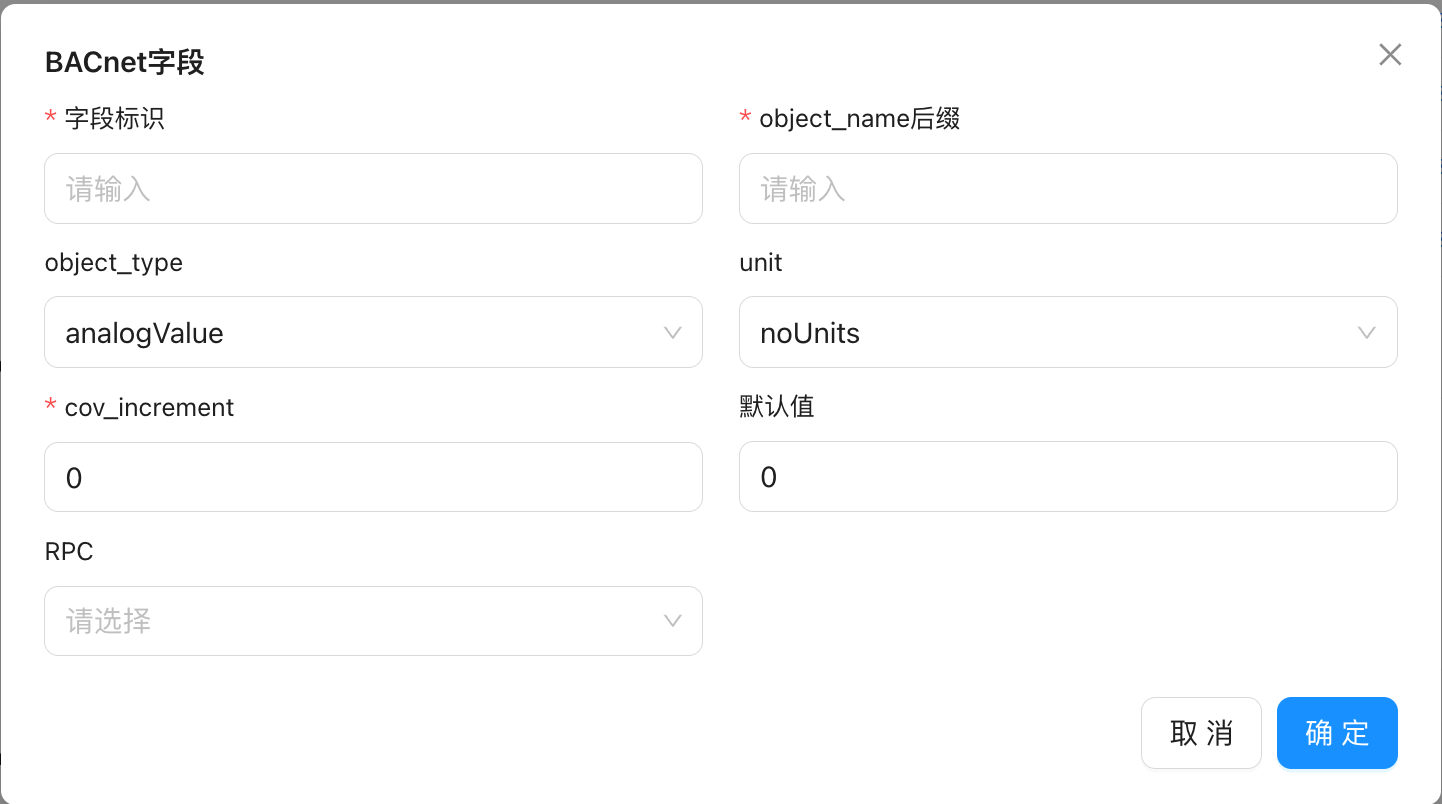This screenshot has width=1442, height=804.
Task: Click the cov_increment label text
Action: coord(149,408)
